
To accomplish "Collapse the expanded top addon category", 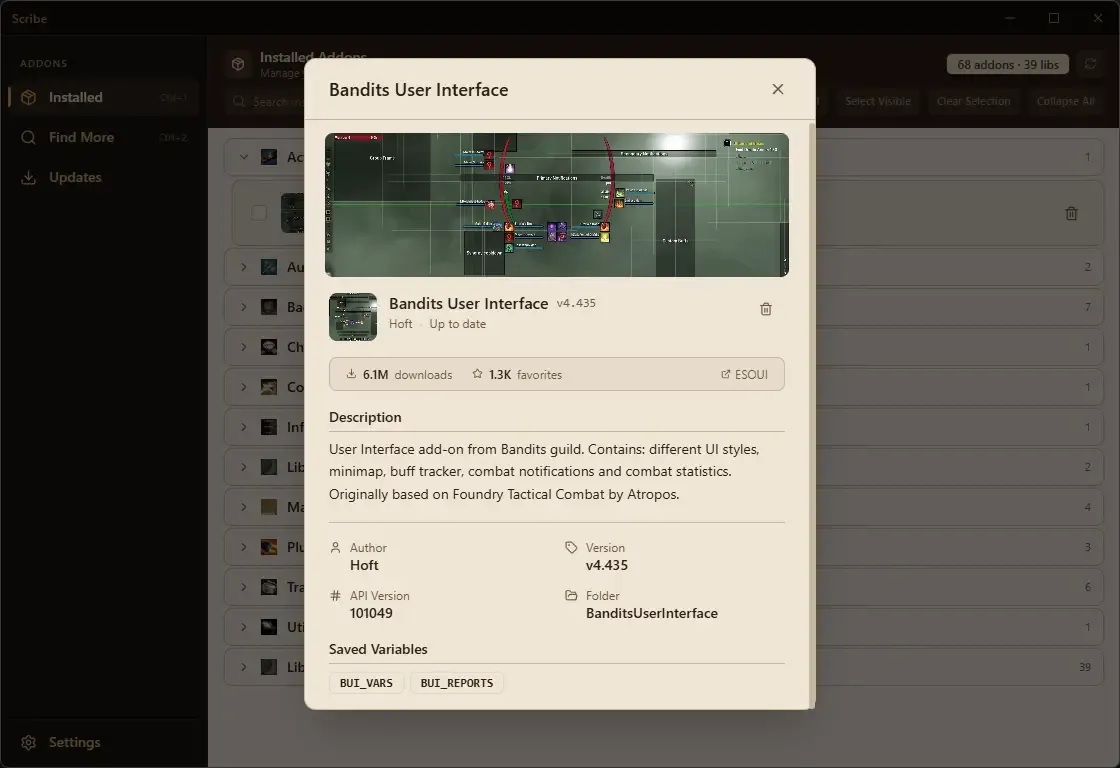I will click(x=242, y=156).
